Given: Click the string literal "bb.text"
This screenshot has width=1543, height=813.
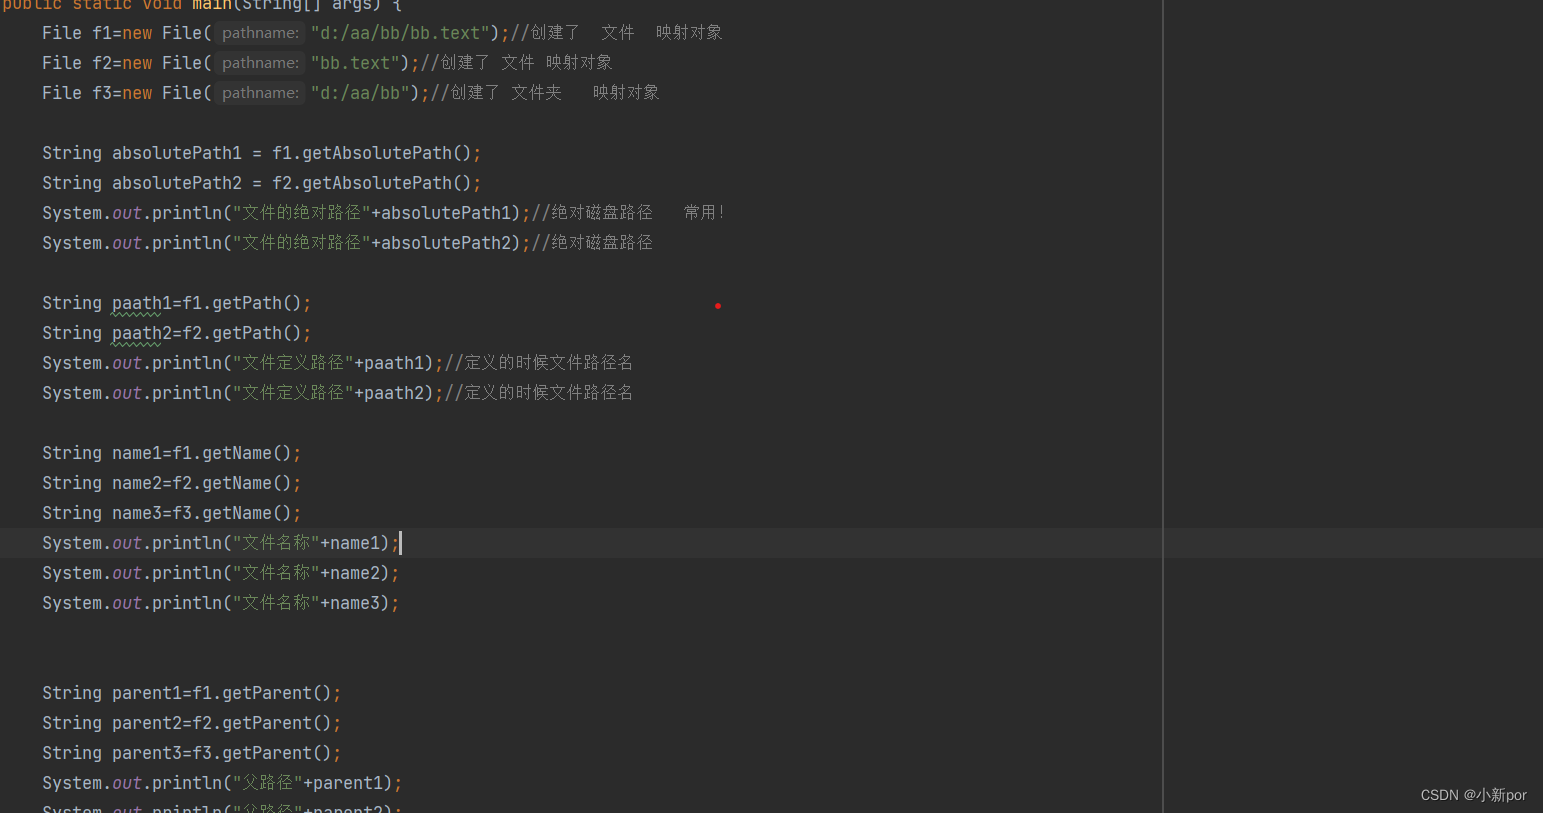Looking at the screenshot, I should click(355, 62).
